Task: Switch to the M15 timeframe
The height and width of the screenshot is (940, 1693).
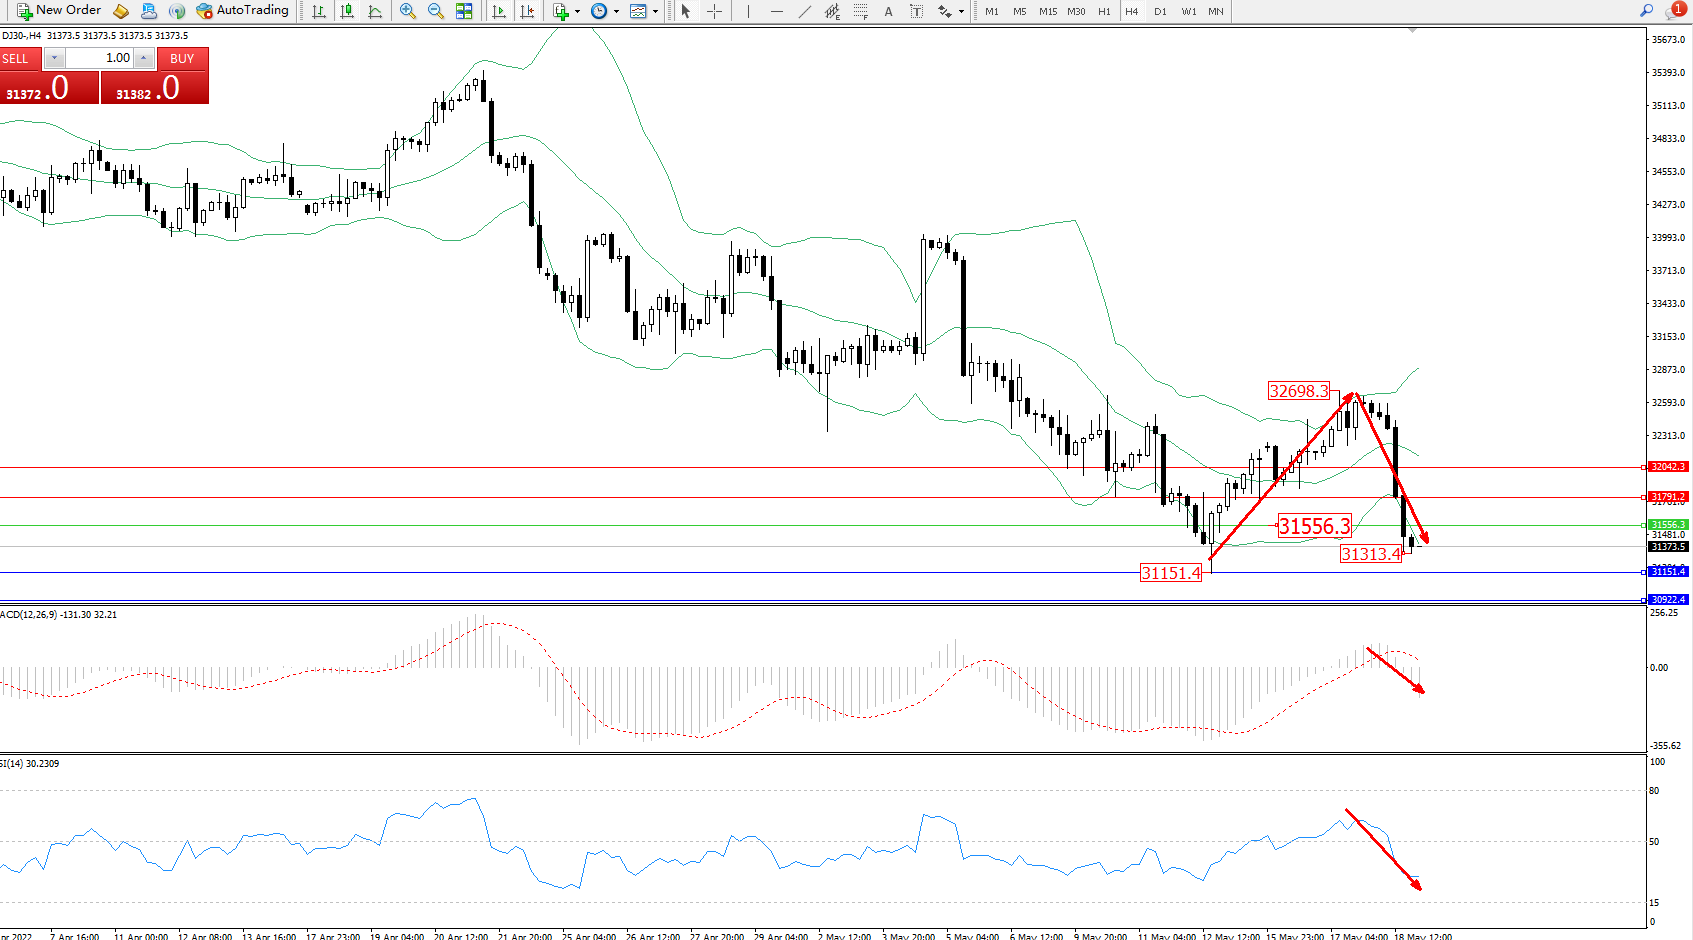Action: [1047, 12]
